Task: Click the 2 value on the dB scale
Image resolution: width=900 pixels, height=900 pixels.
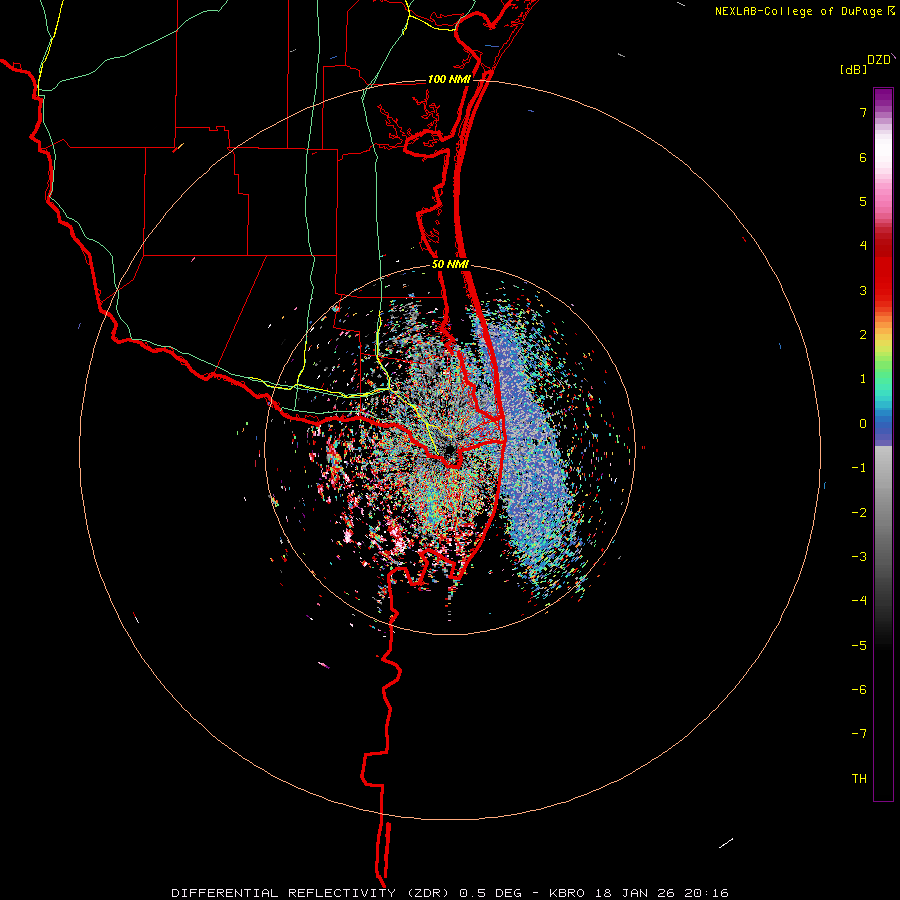Action: tap(863, 335)
